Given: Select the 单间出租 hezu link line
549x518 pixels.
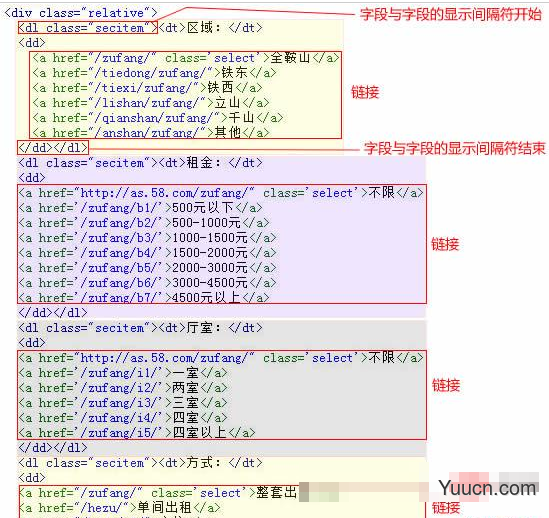Looking at the screenshot, I should click(120, 507).
